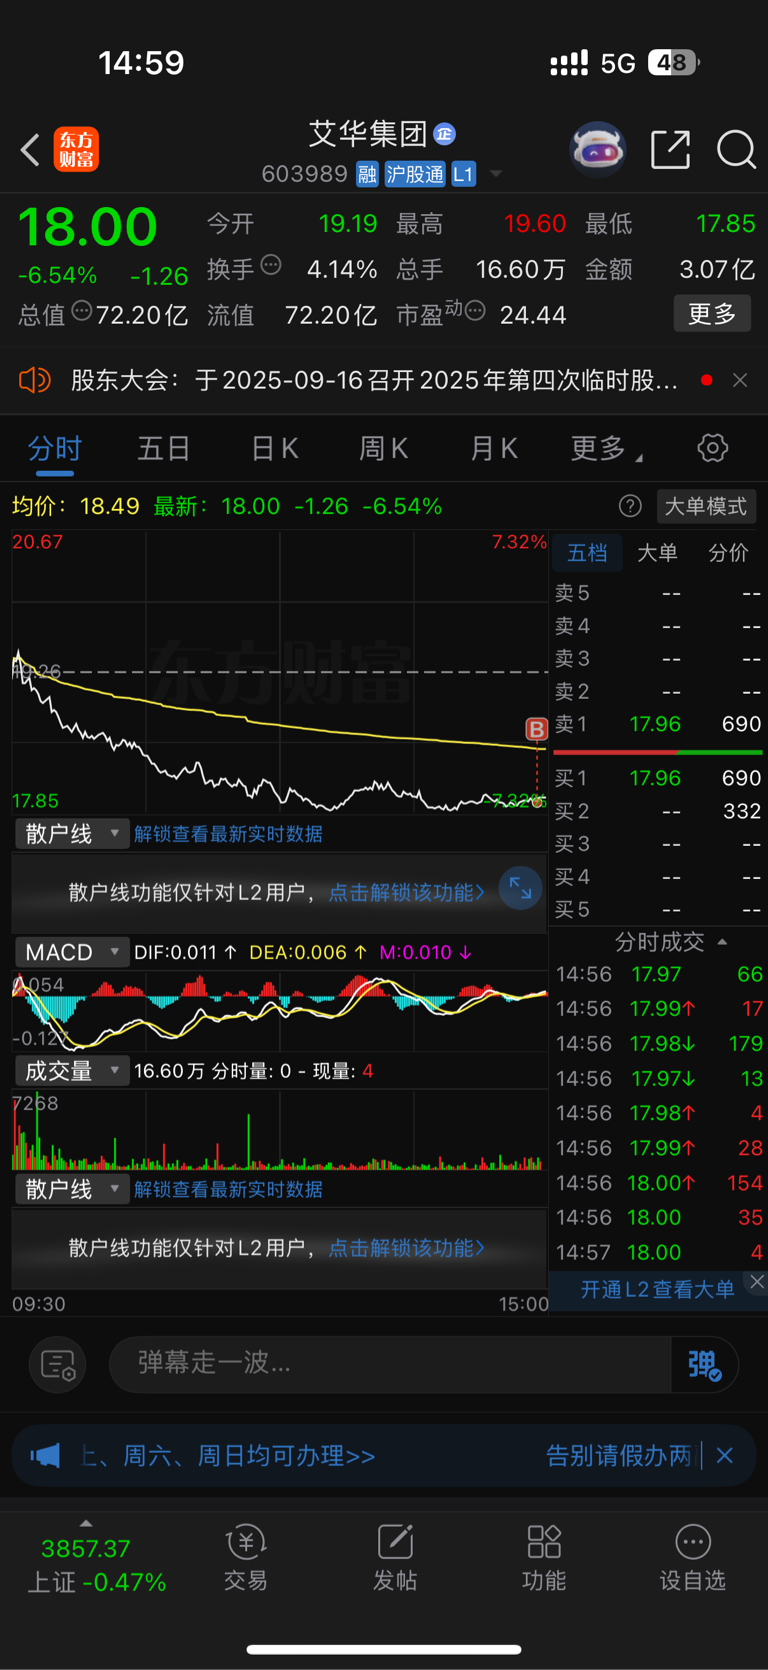768x1670 pixels.
Task: Close the bottom promo banner
Action: pos(725,1455)
